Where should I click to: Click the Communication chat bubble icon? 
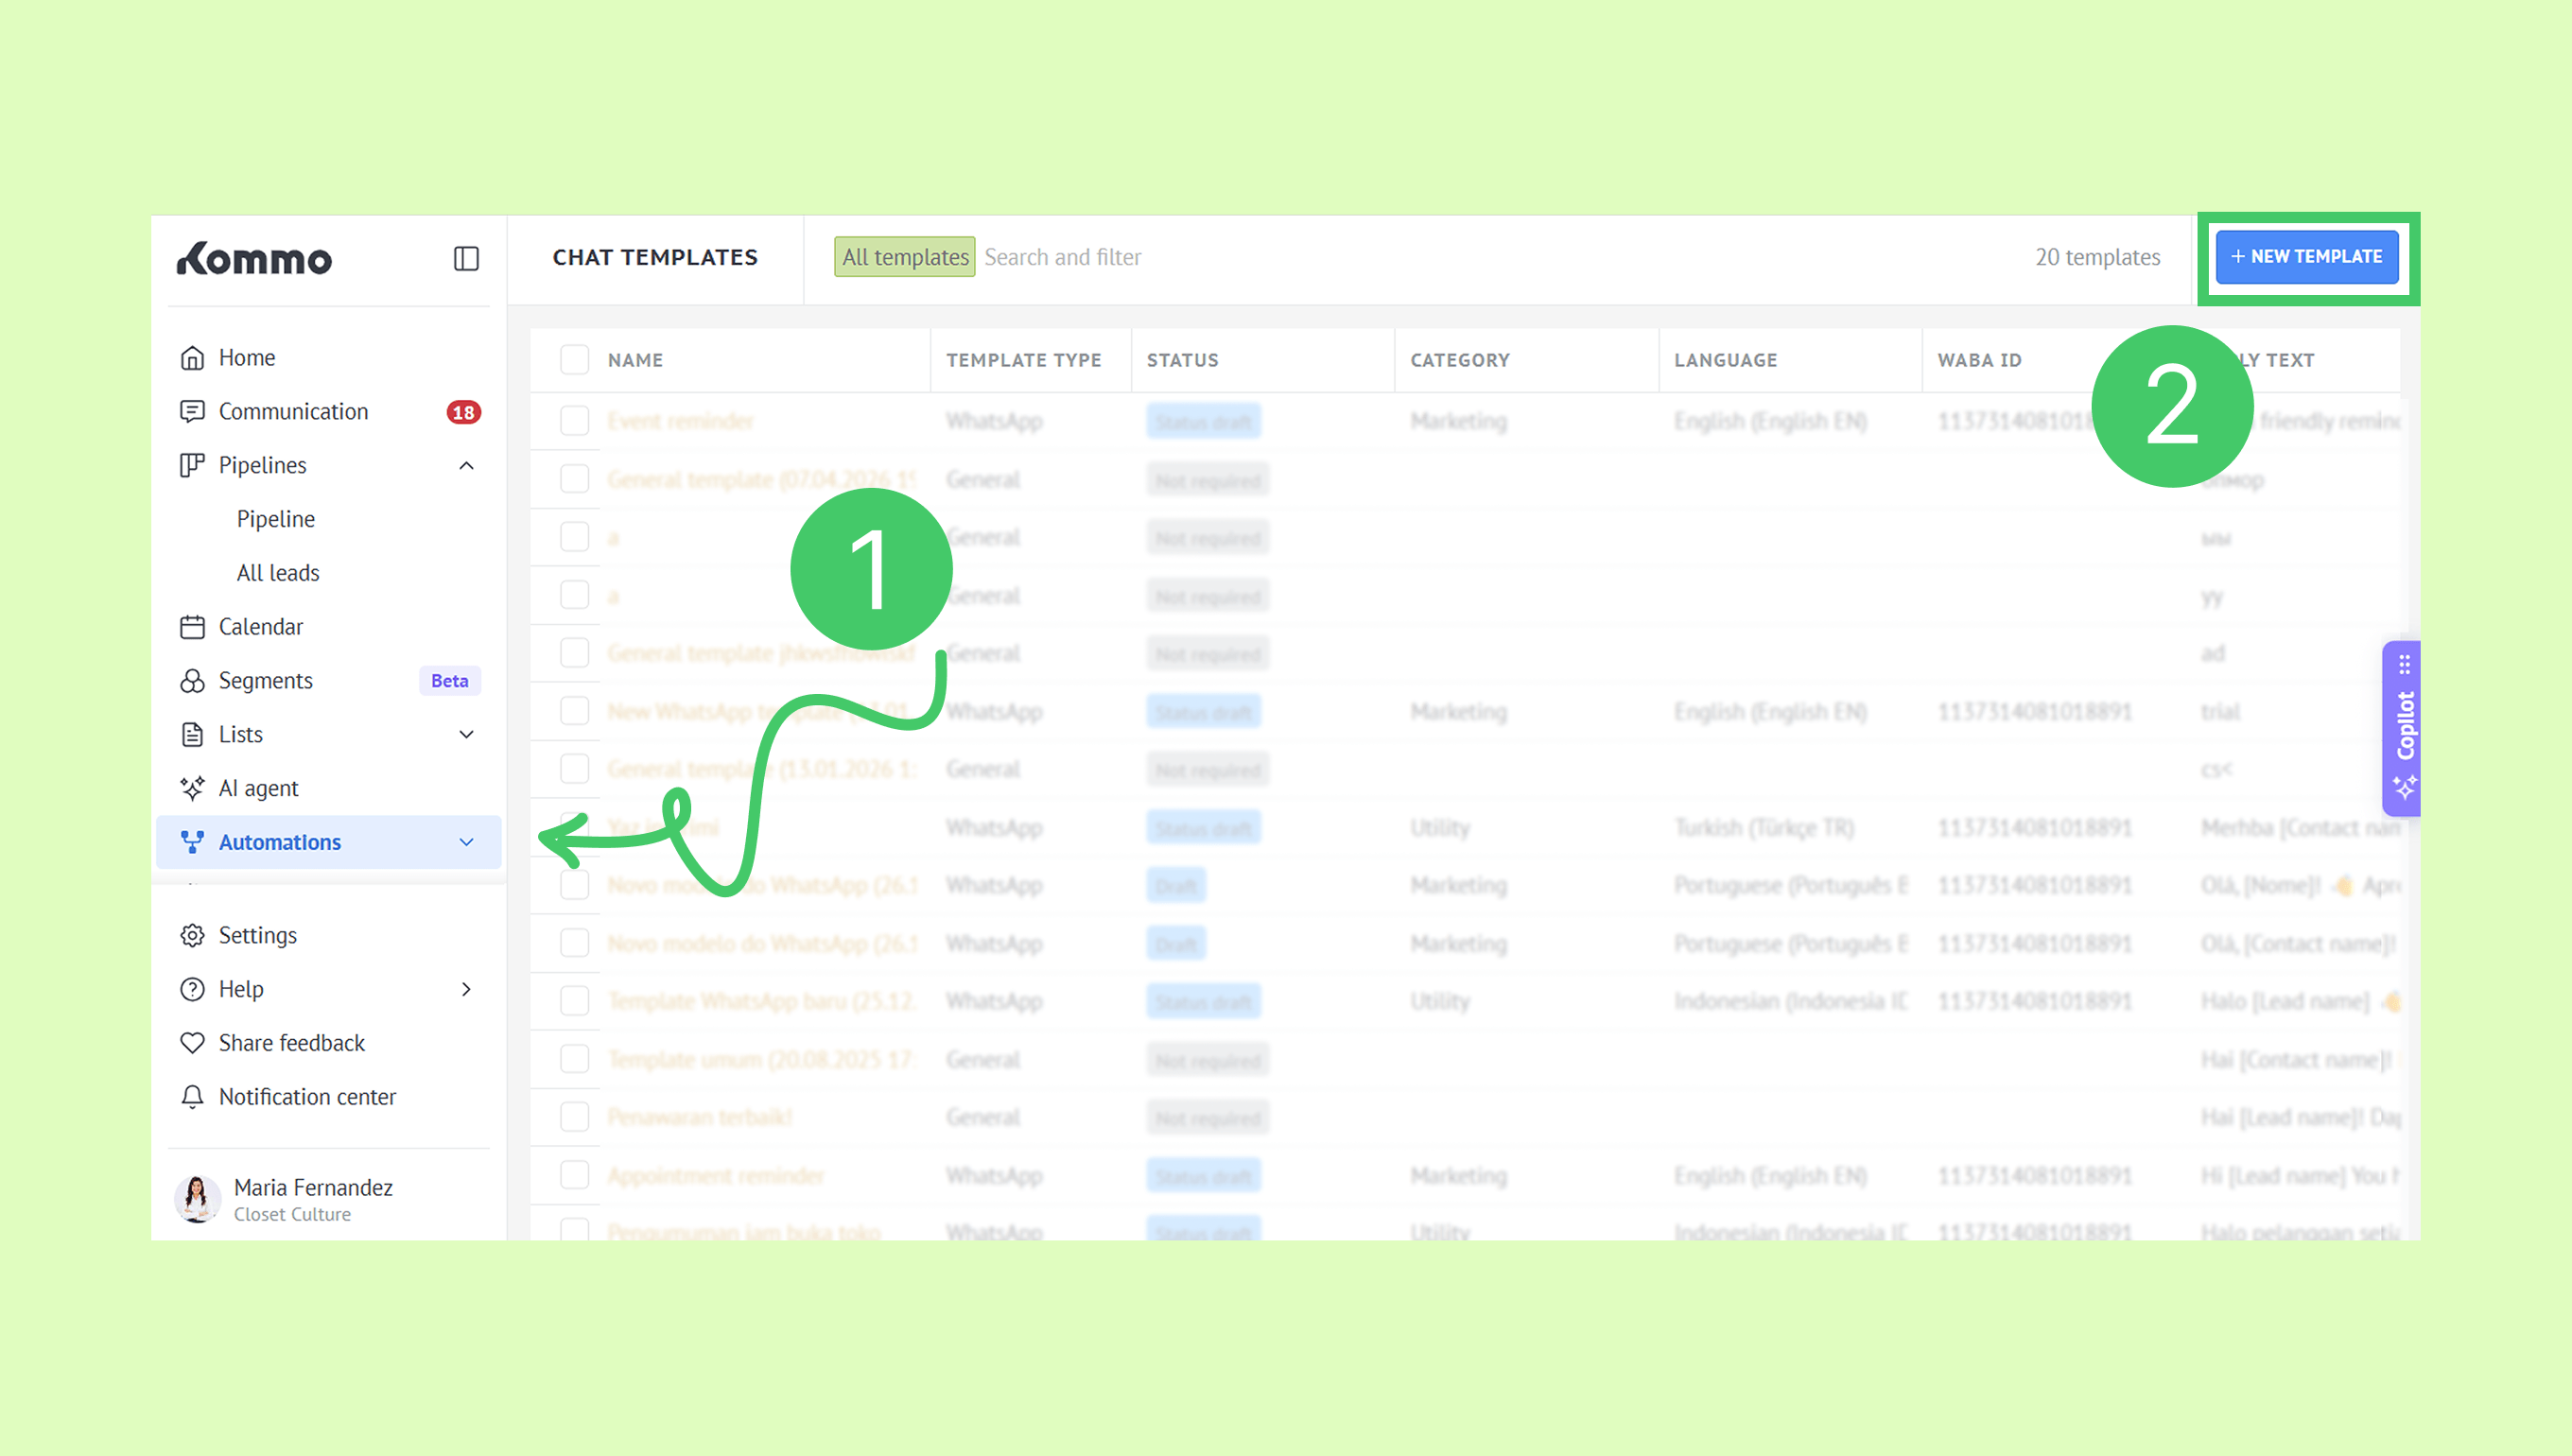192,412
